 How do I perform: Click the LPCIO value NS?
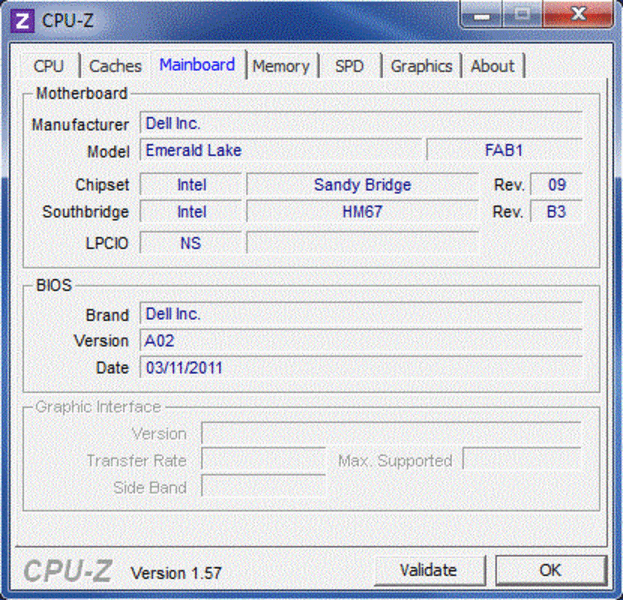[x=191, y=243]
